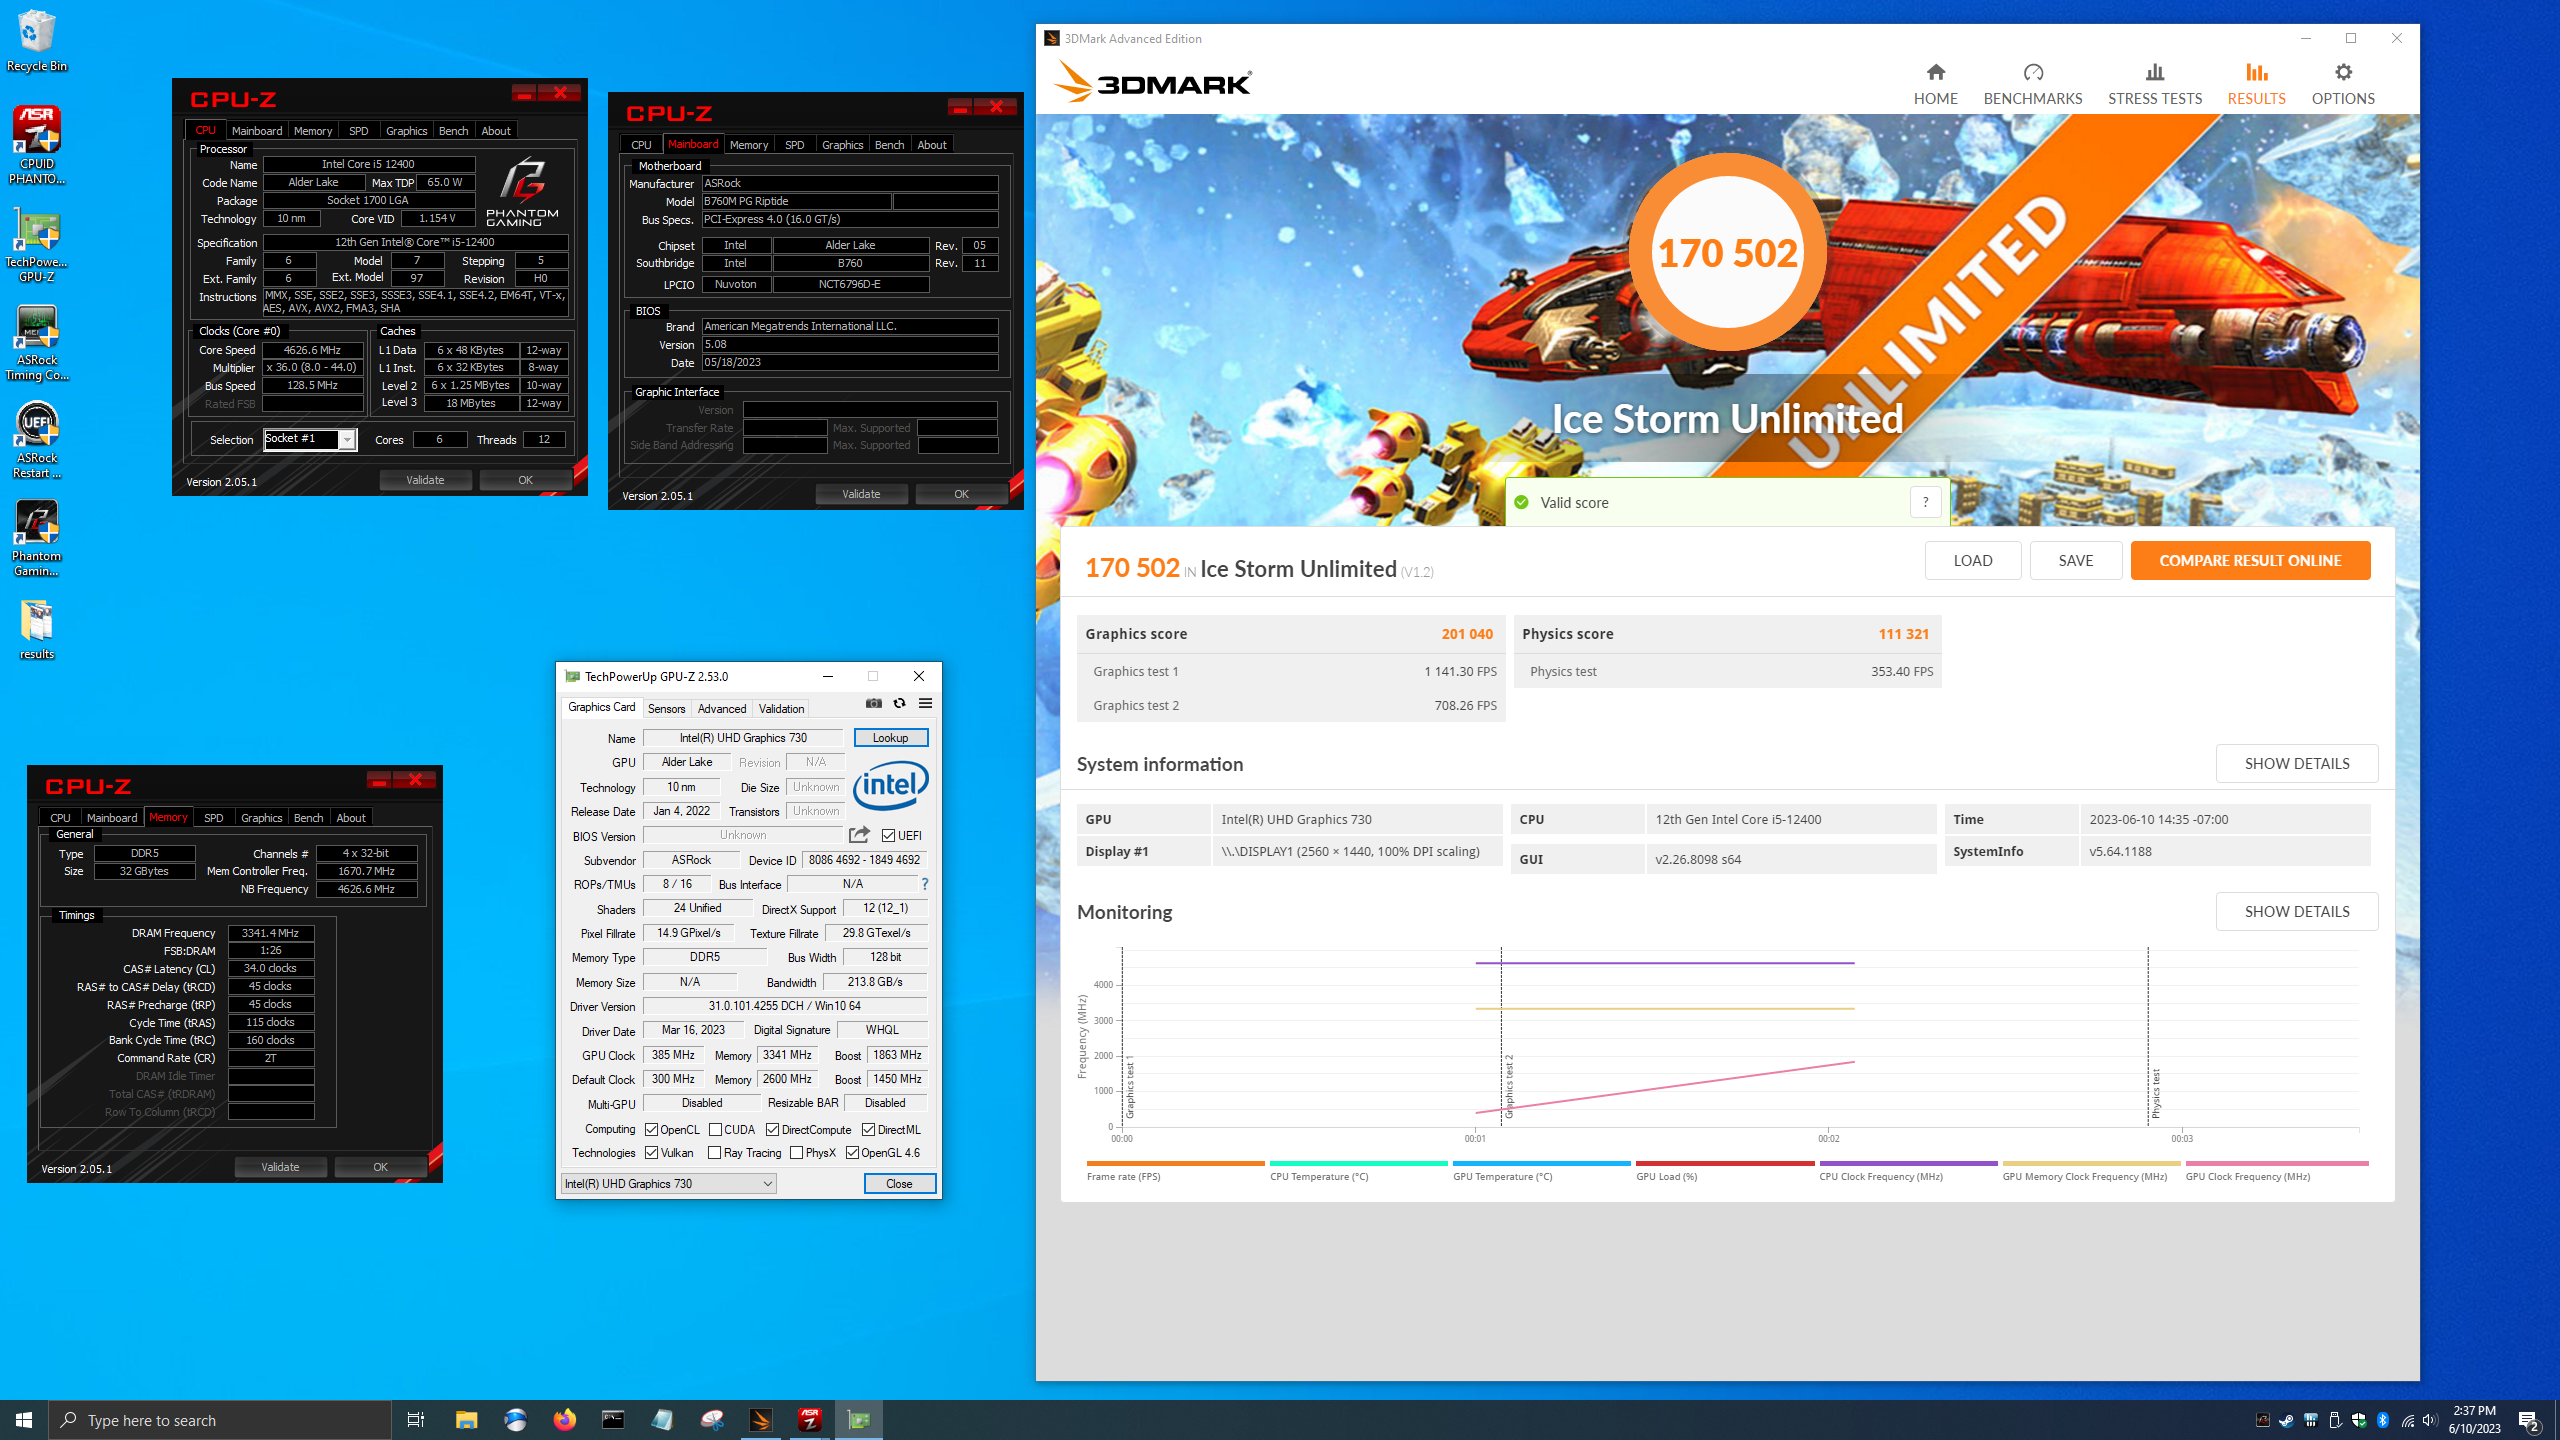Click Validate in CPU-Z Memory window
Viewport: 2560px width, 1440px height.
click(280, 1167)
